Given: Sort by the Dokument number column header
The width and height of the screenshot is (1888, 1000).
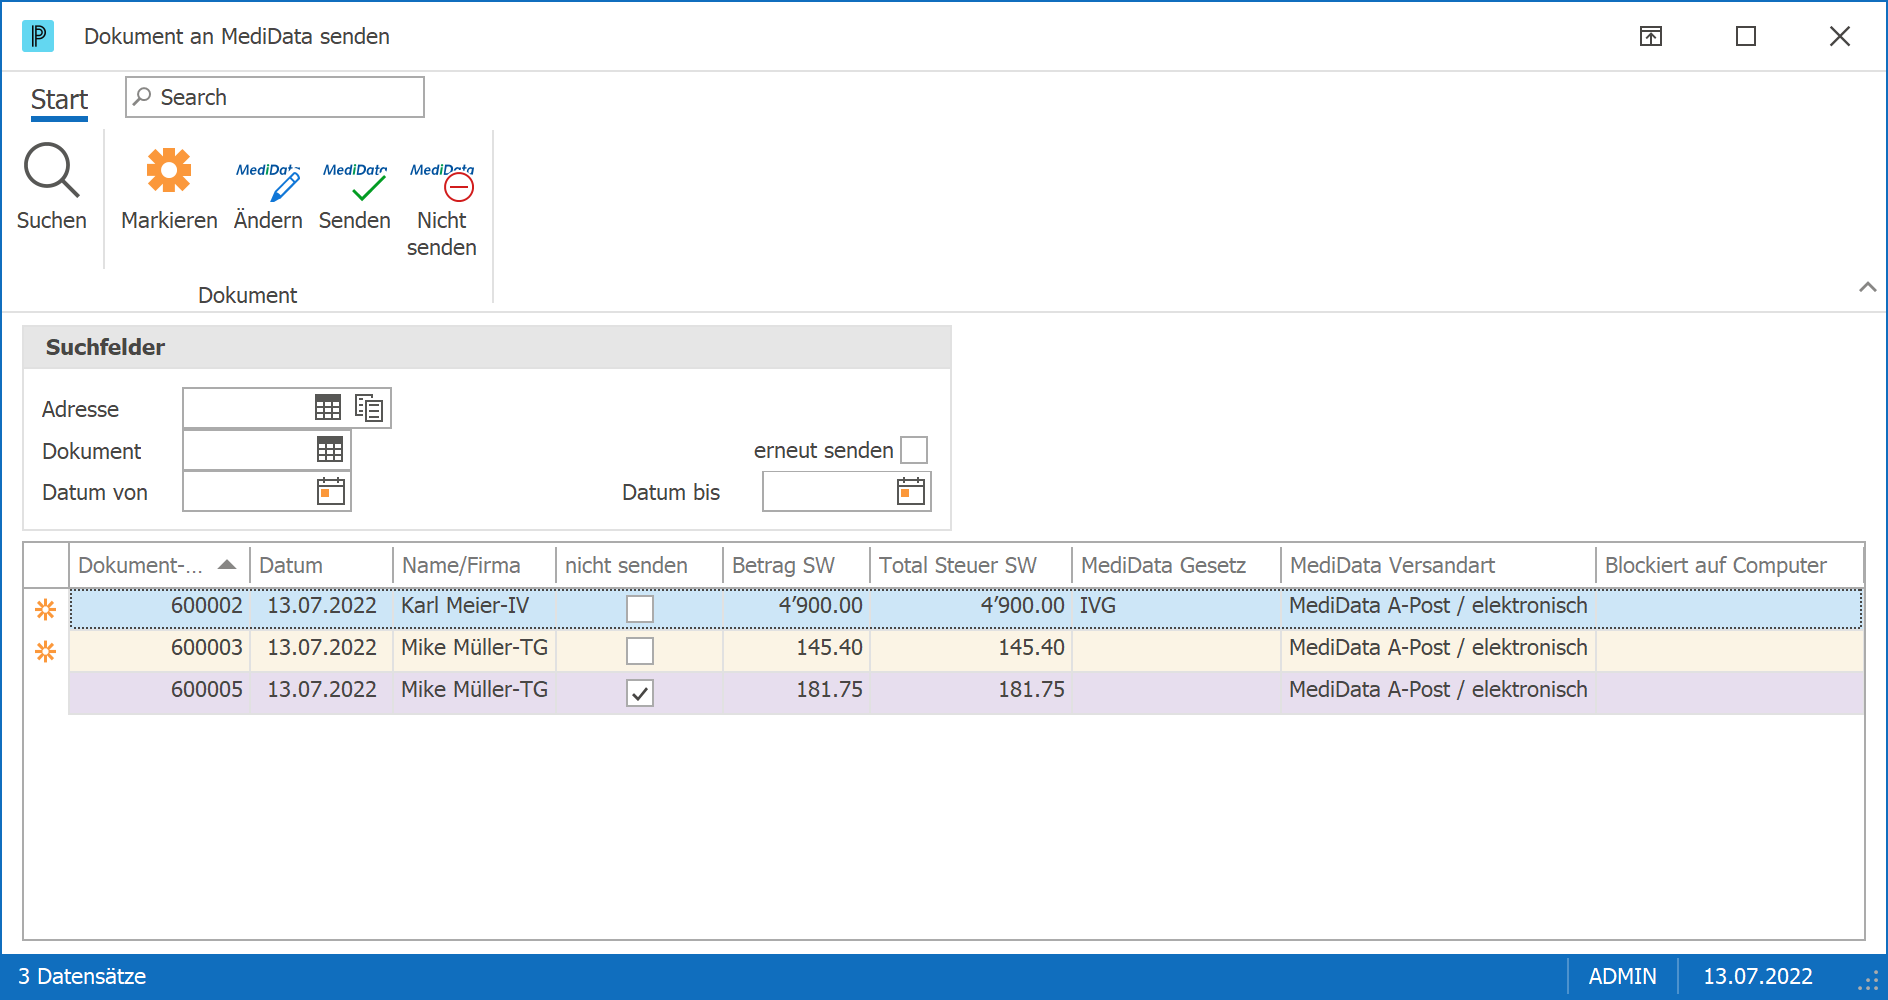Looking at the screenshot, I should tap(159, 565).
